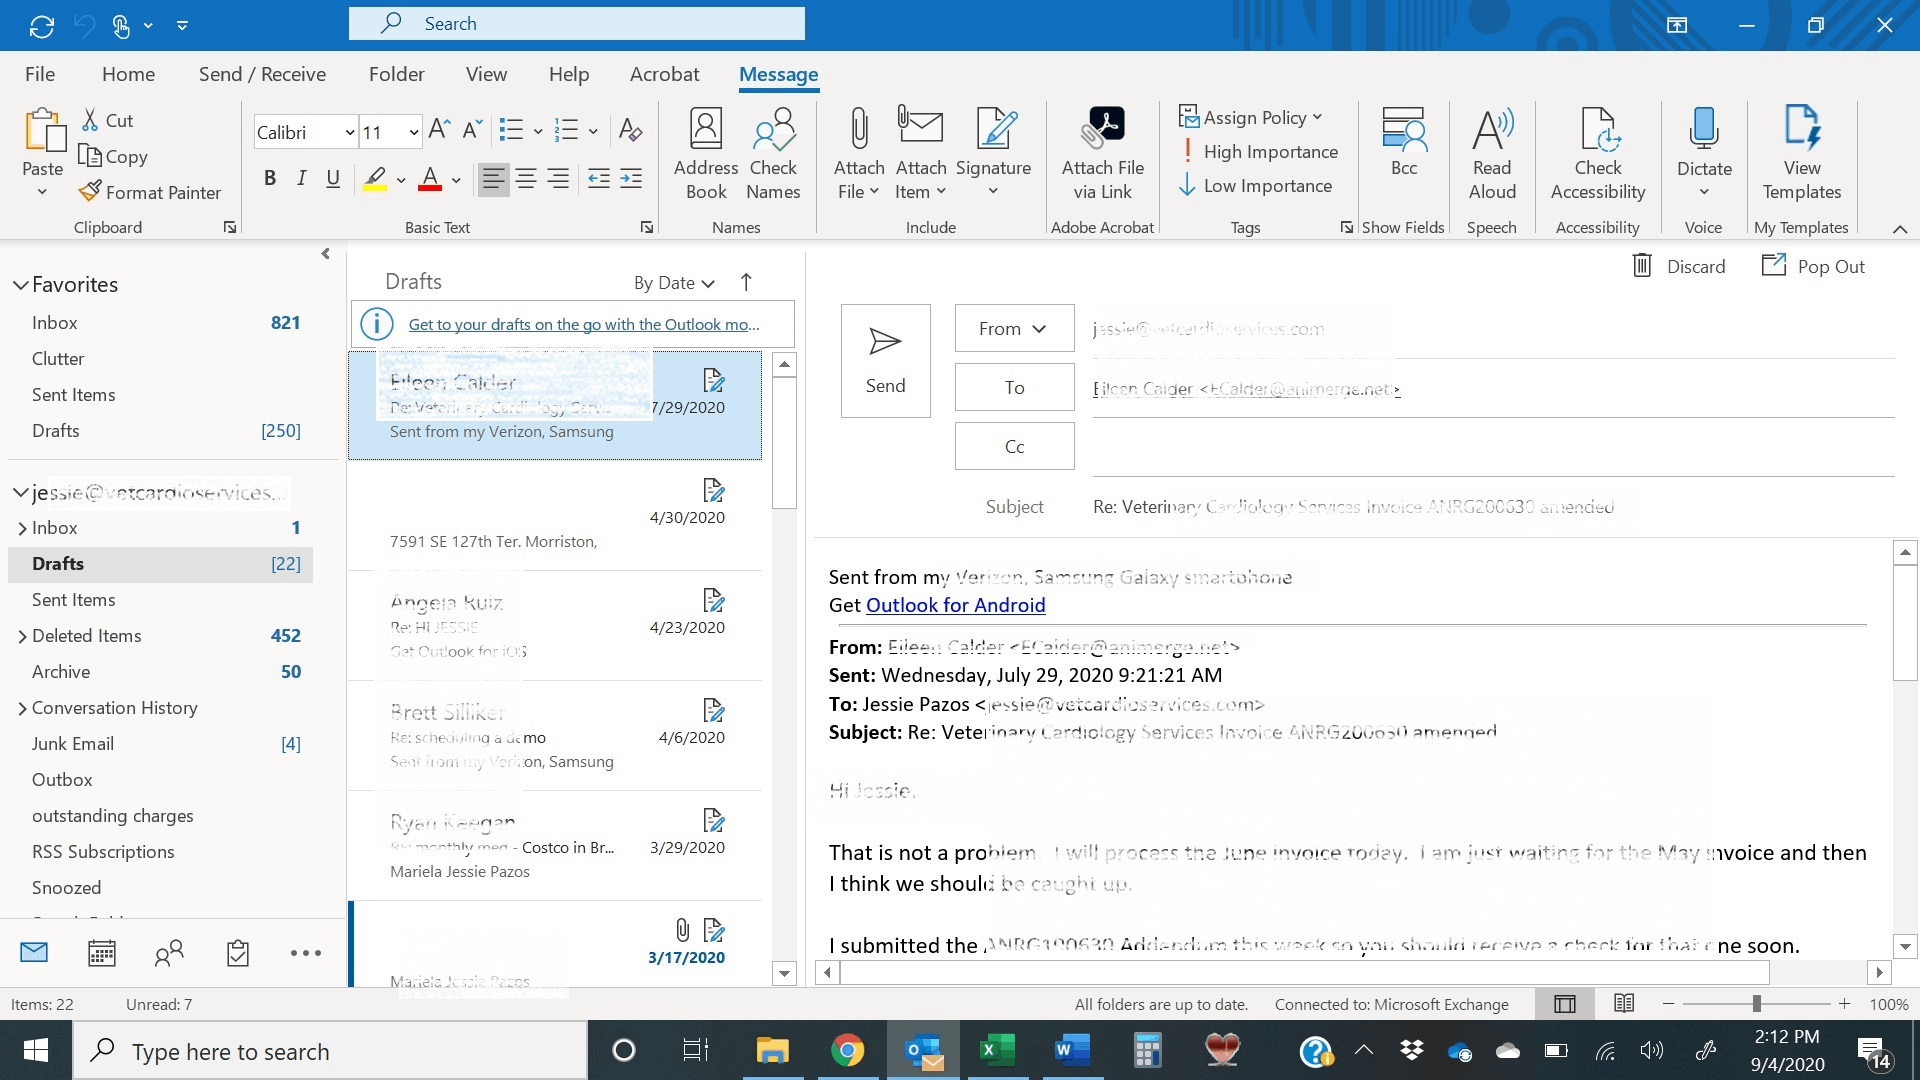Screen dimensions: 1920x1080
Task: Click the Check Names icon
Action: pos(773,130)
